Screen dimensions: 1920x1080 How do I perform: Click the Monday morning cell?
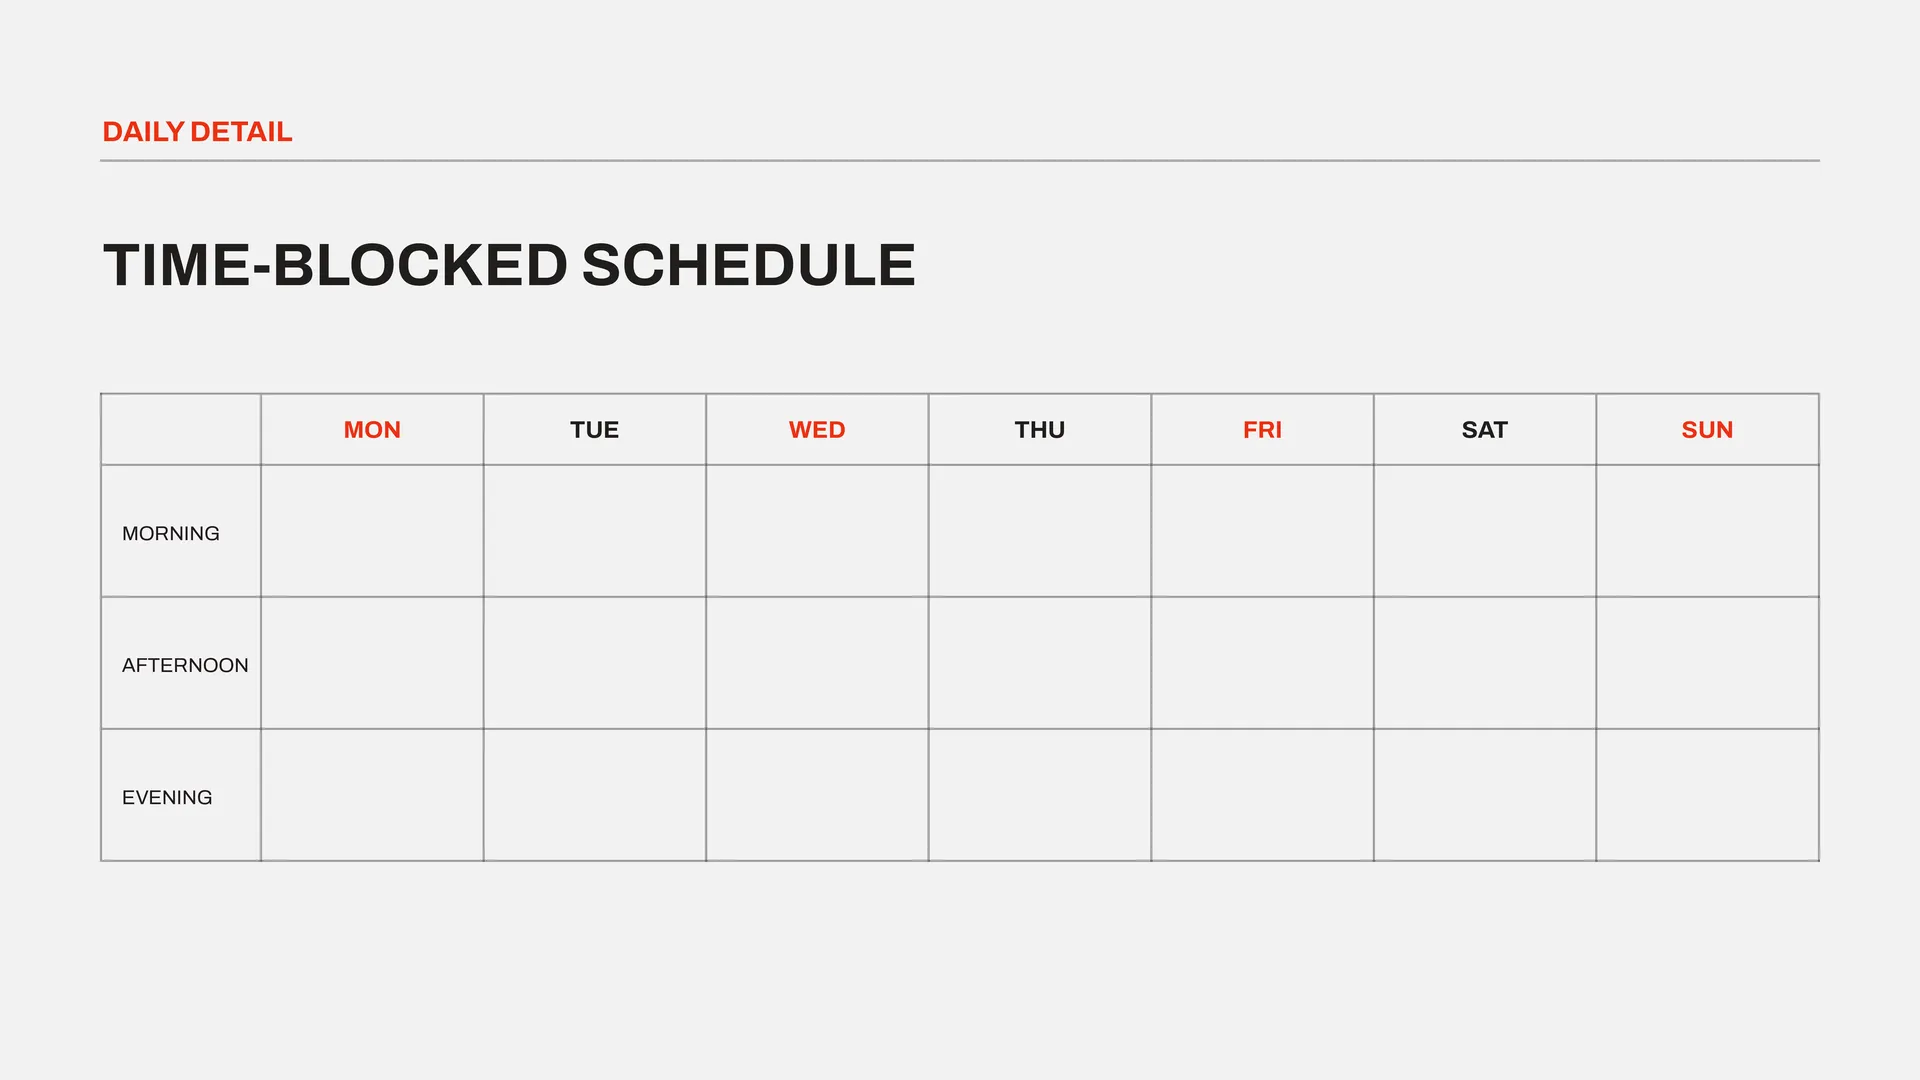click(x=372, y=531)
